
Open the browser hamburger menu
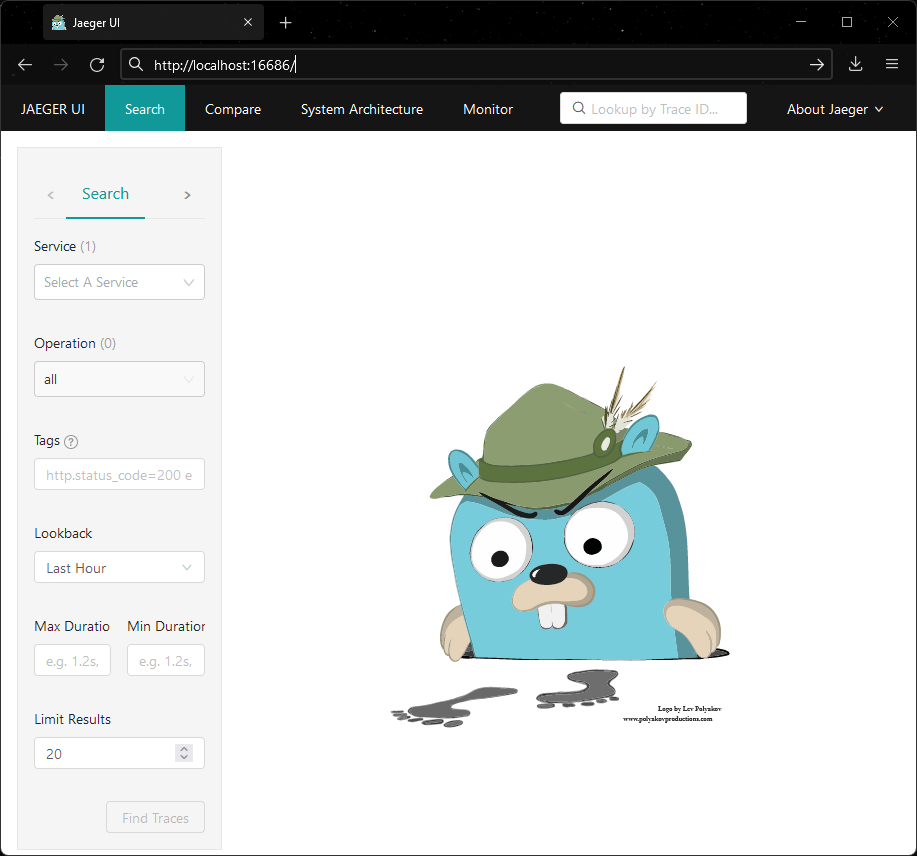892,64
